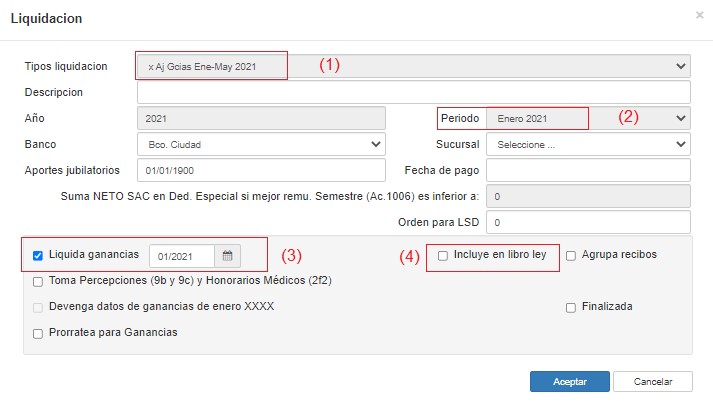Tick Toma Percepciones y Honorarios Médicos checkbox
Viewport: 713px width, 416px height.
coord(37,281)
